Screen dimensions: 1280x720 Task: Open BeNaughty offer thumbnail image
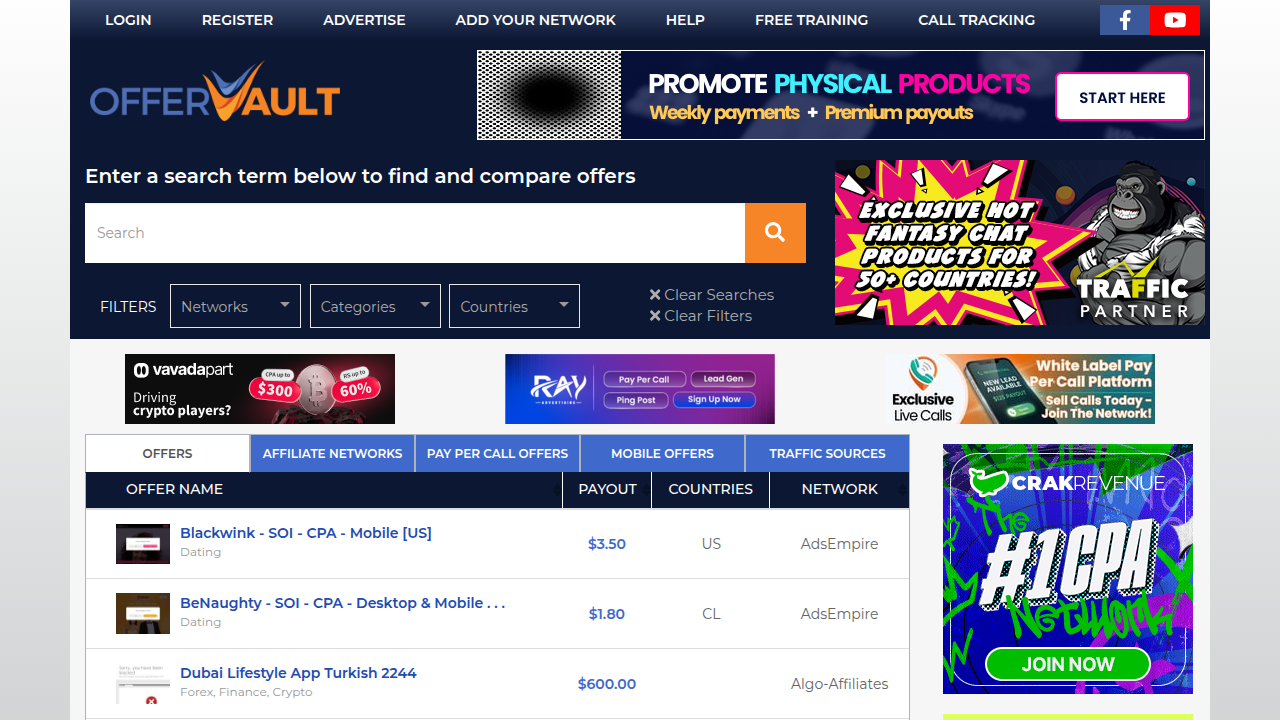143,614
